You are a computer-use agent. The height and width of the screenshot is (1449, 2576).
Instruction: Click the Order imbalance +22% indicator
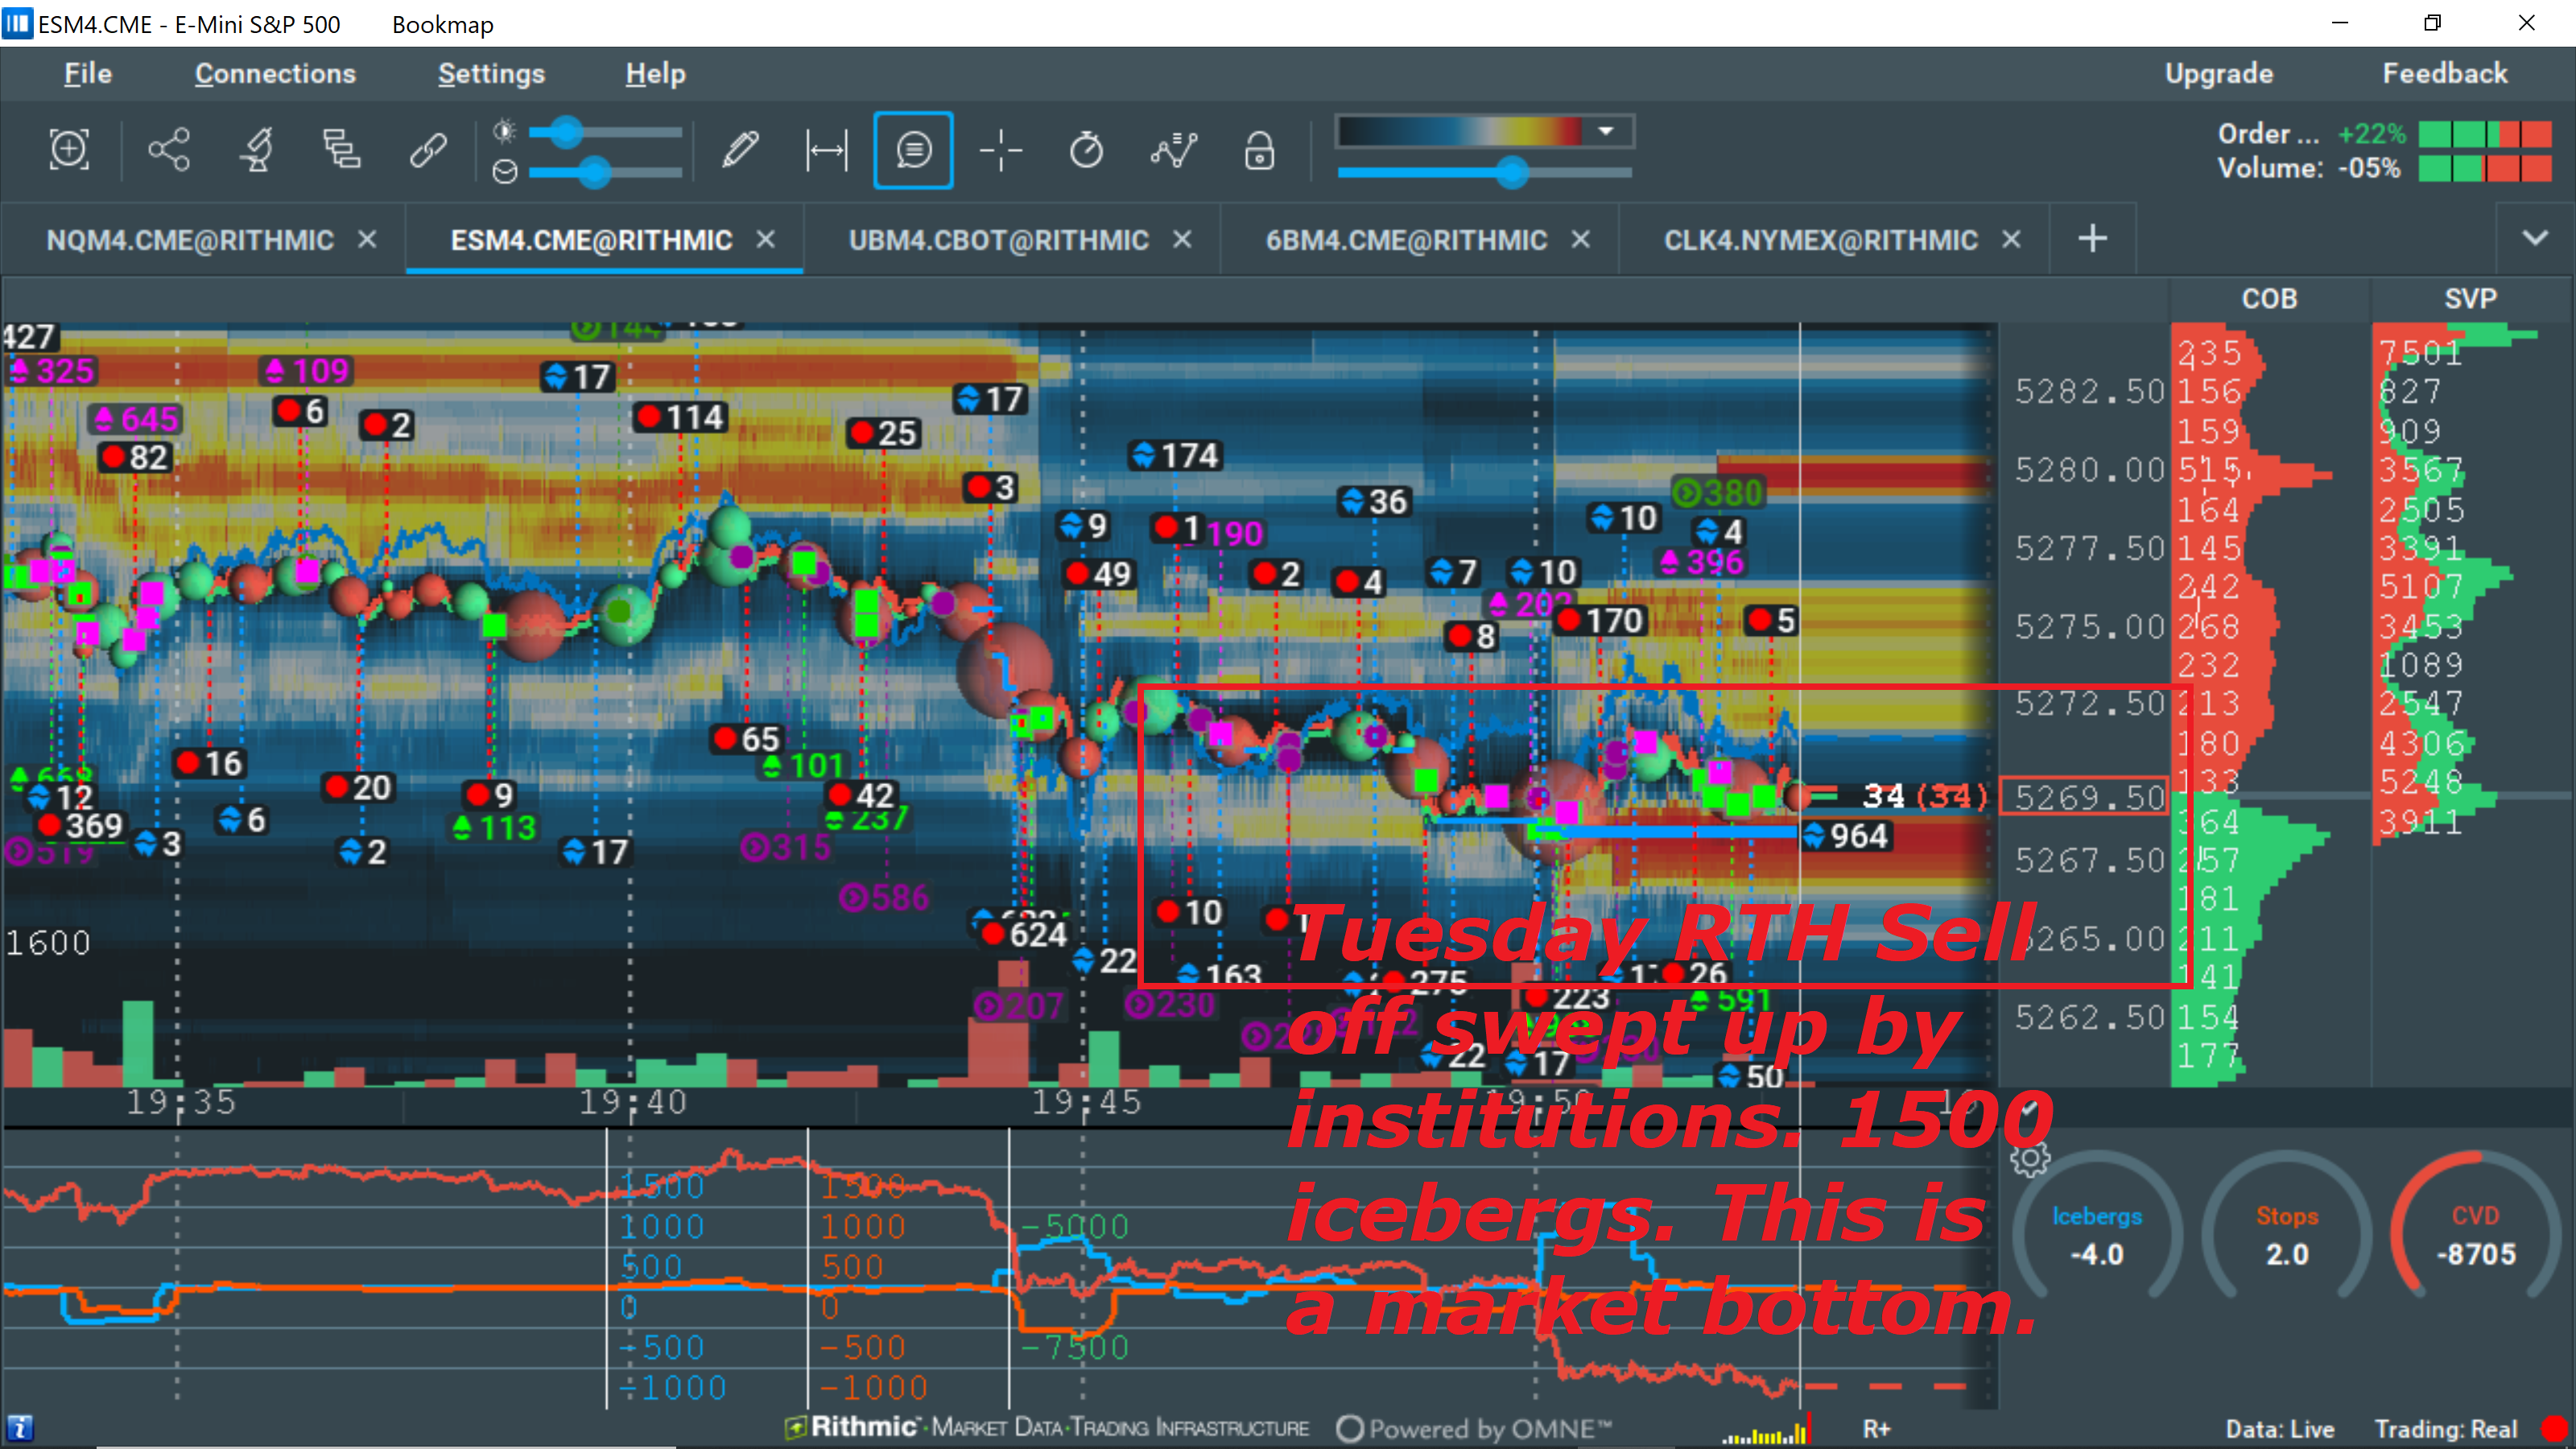[2385, 134]
